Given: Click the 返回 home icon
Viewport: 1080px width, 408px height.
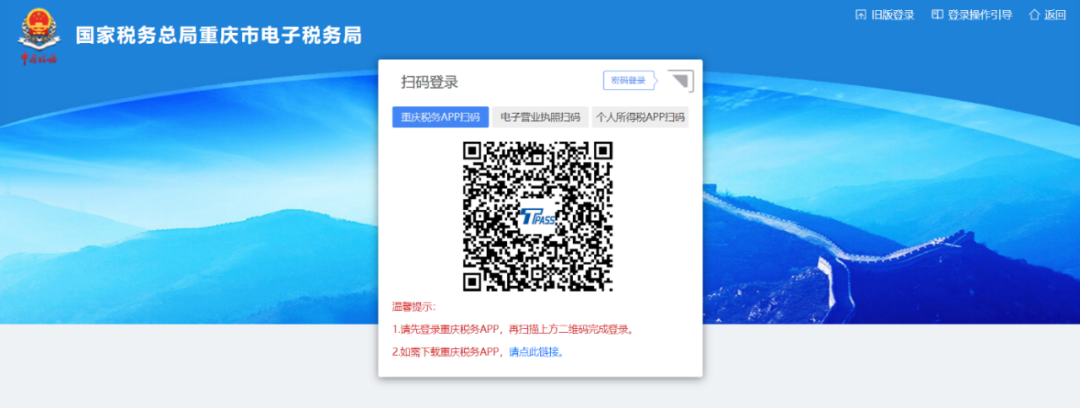Looking at the screenshot, I should (1034, 15).
